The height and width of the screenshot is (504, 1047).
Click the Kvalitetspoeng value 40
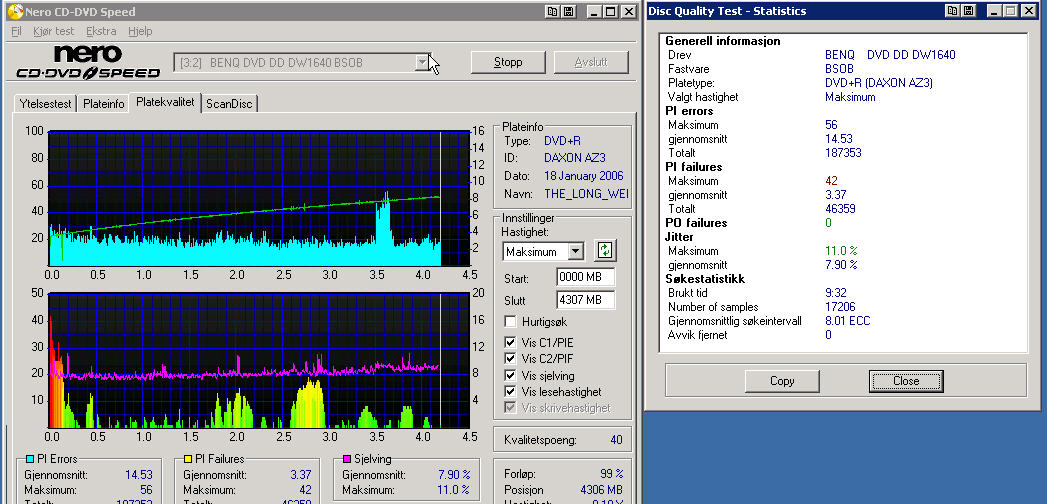616,440
